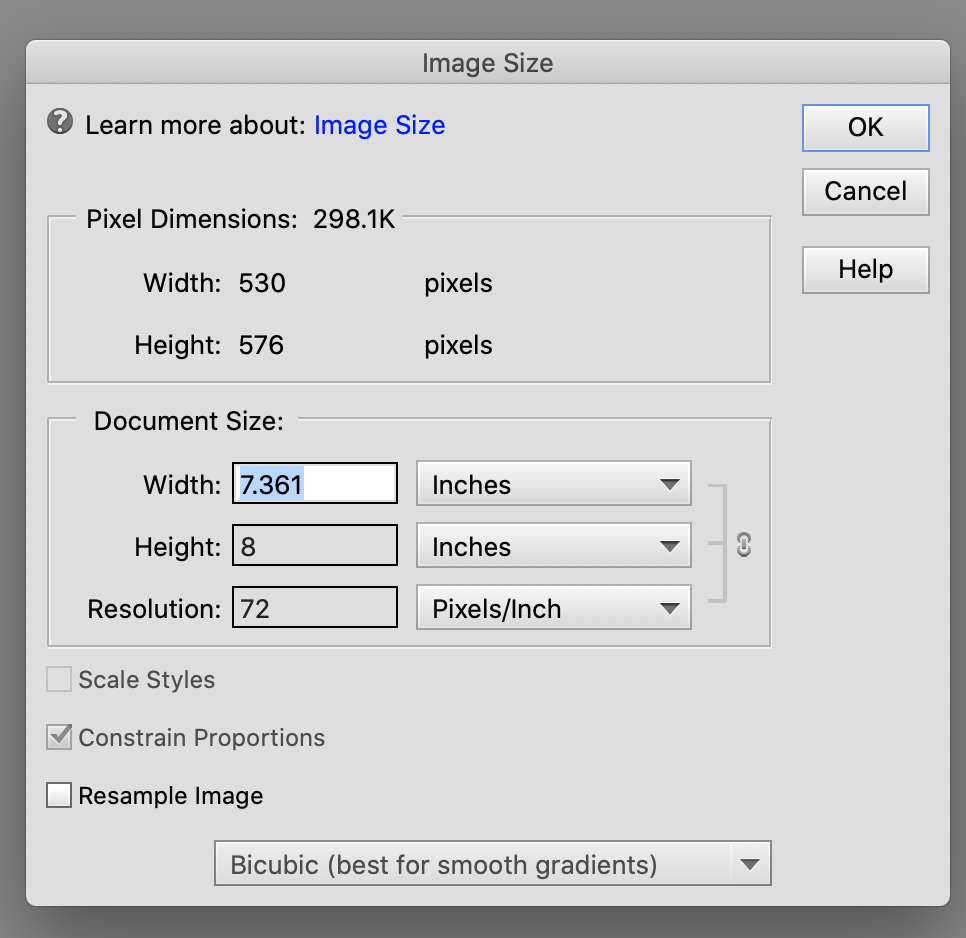
Task: Enable the Resample Image checkbox
Action: coord(60,796)
